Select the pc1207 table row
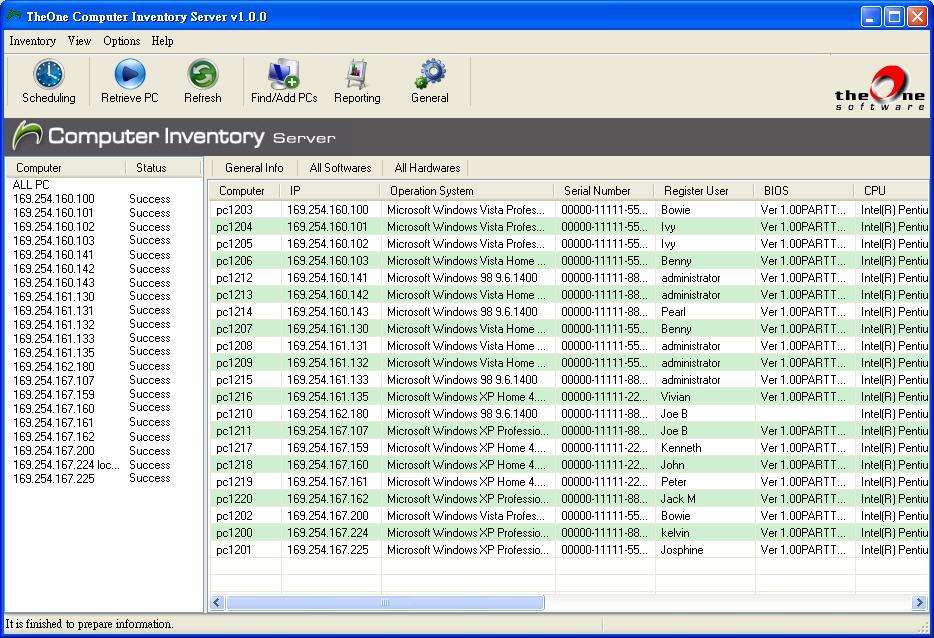The width and height of the screenshot is (934, 638). pos(571,329)
